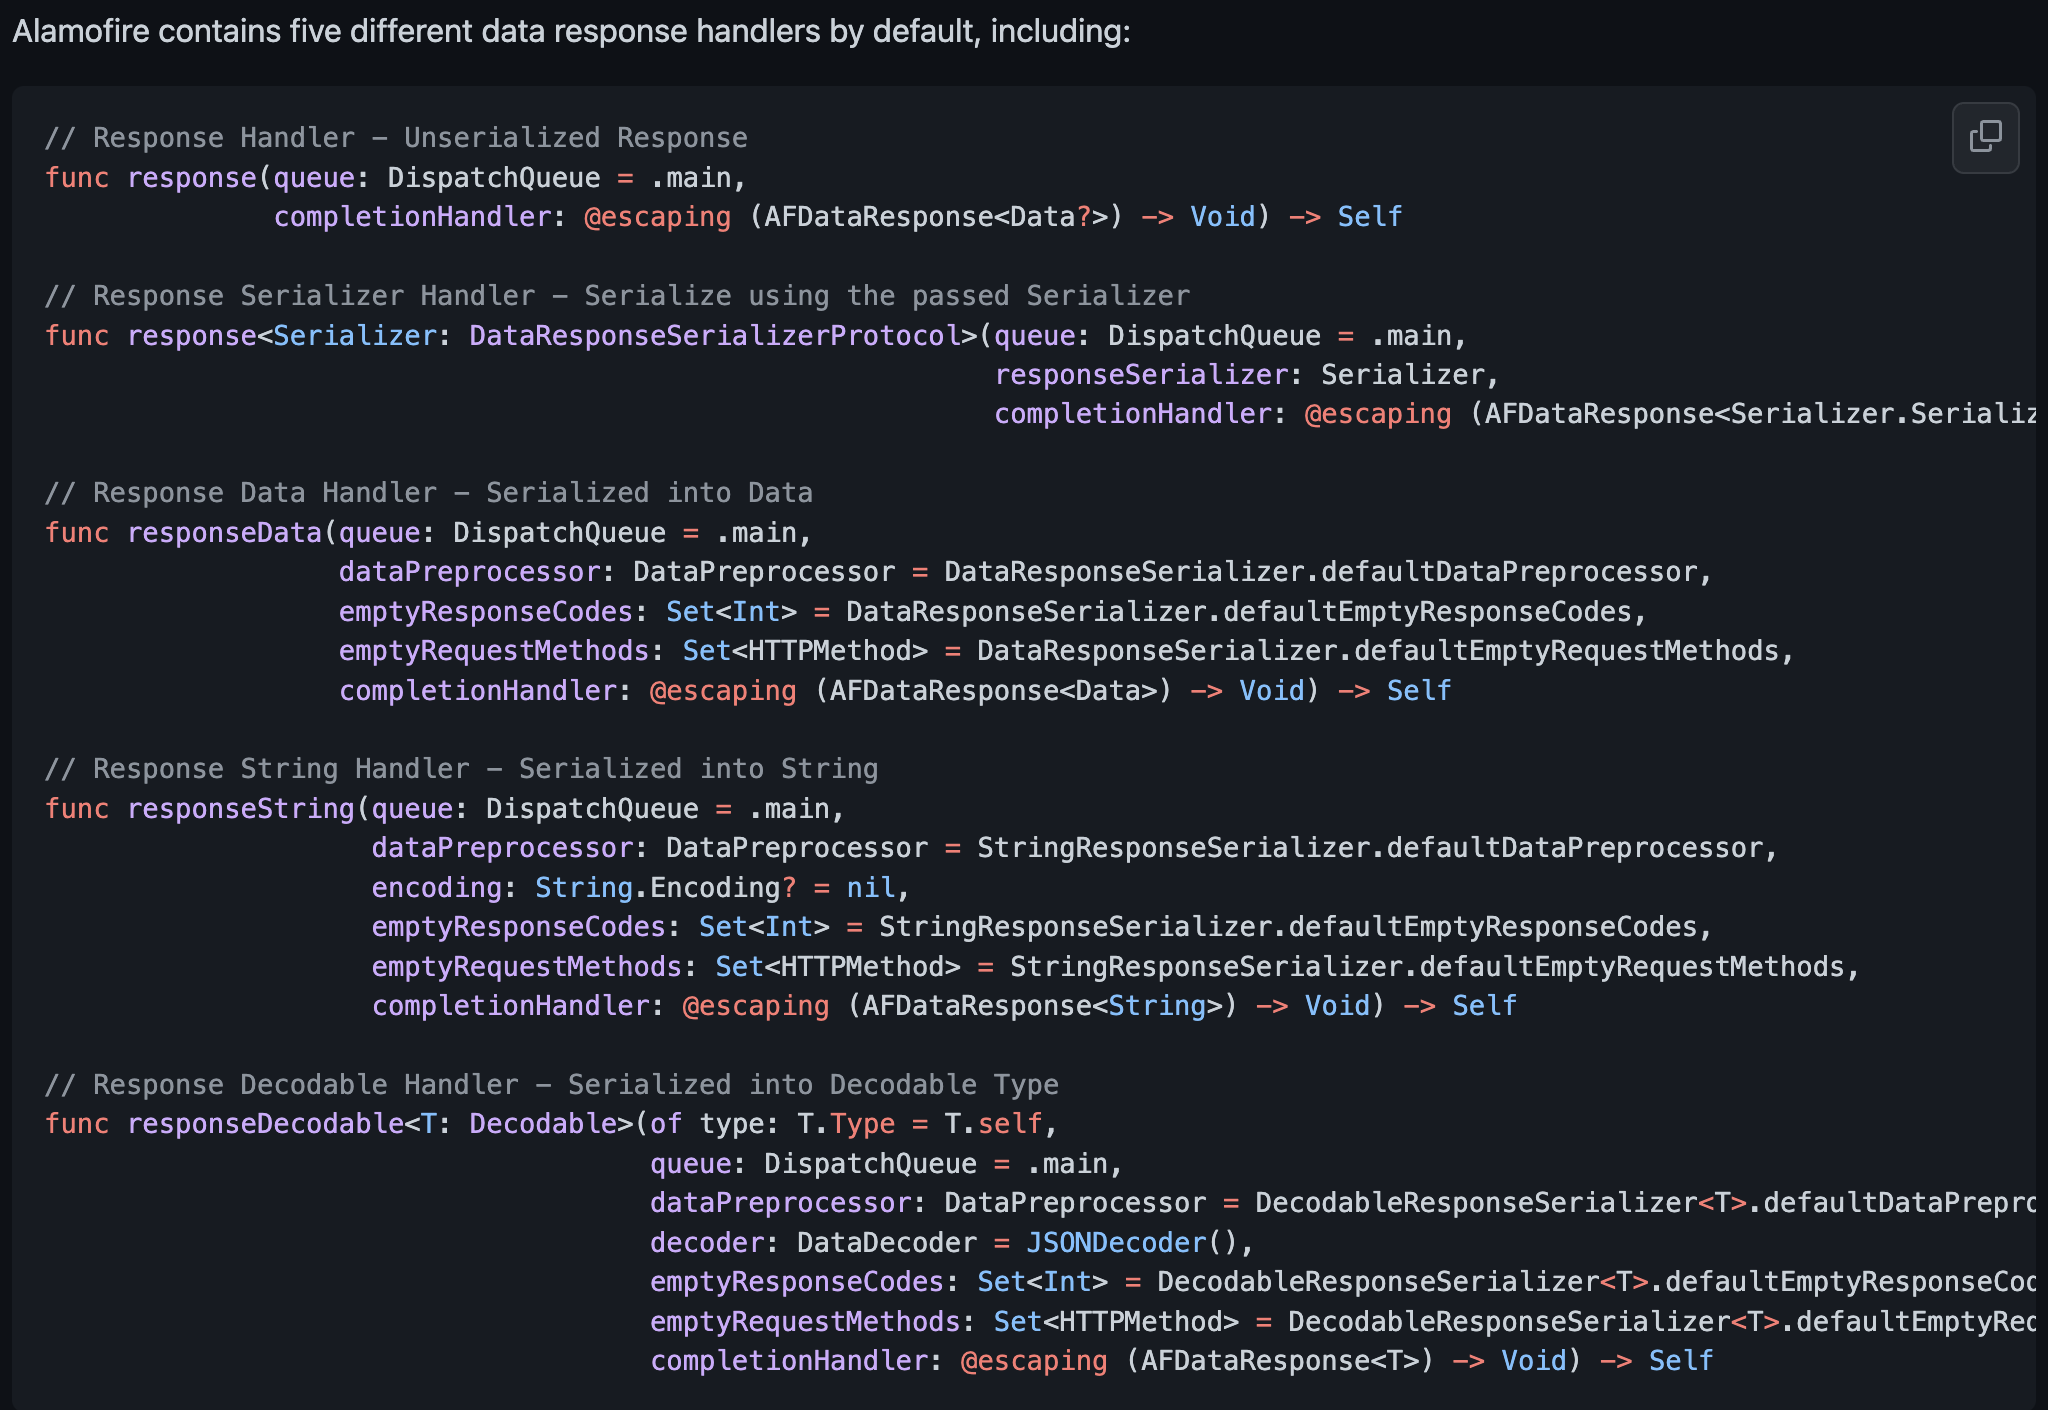This screenshot has width=2048, height=1410.
Task: Click the 'decoder' parameter label
Action: pos(706,1243)
